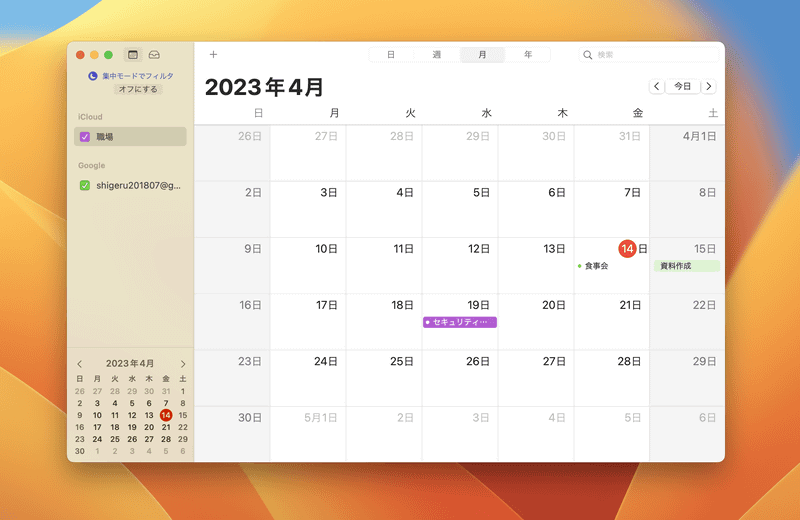
Task: Switch to 月 month view tab
Action: [482, 55]
